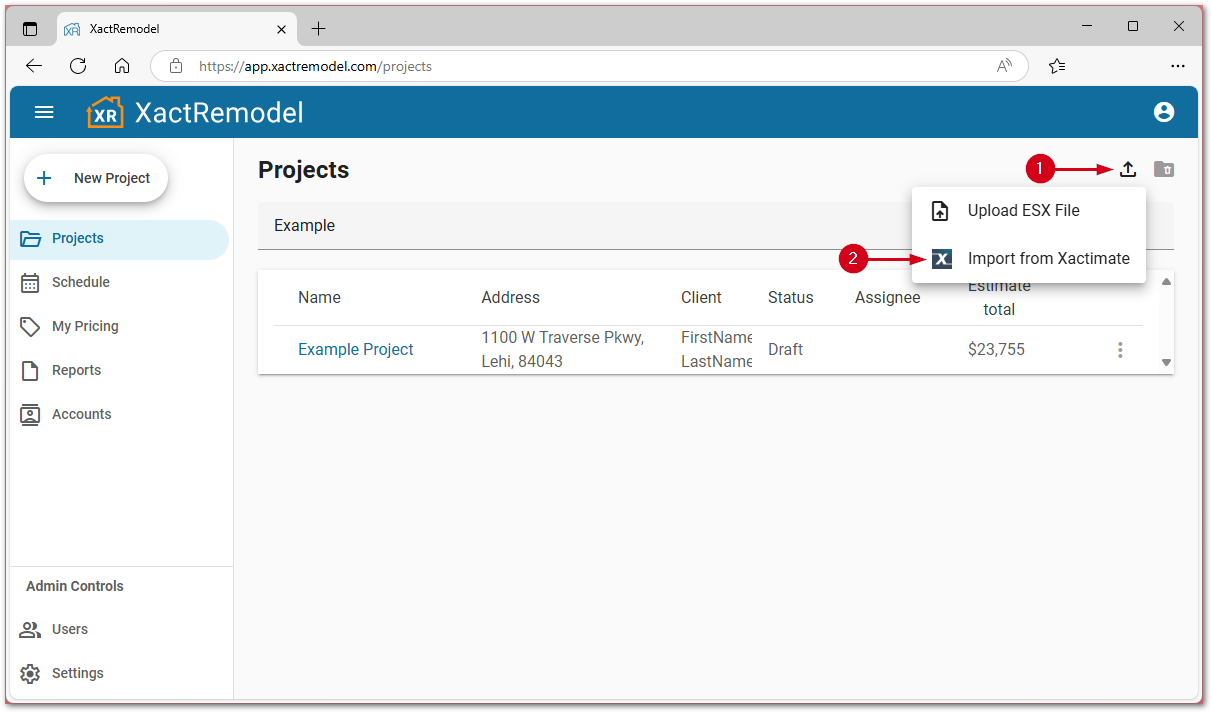Go back with browser back arrow
Image resolution: width=1212 pixels, height=713 pixels.
(x=34, y=66)
